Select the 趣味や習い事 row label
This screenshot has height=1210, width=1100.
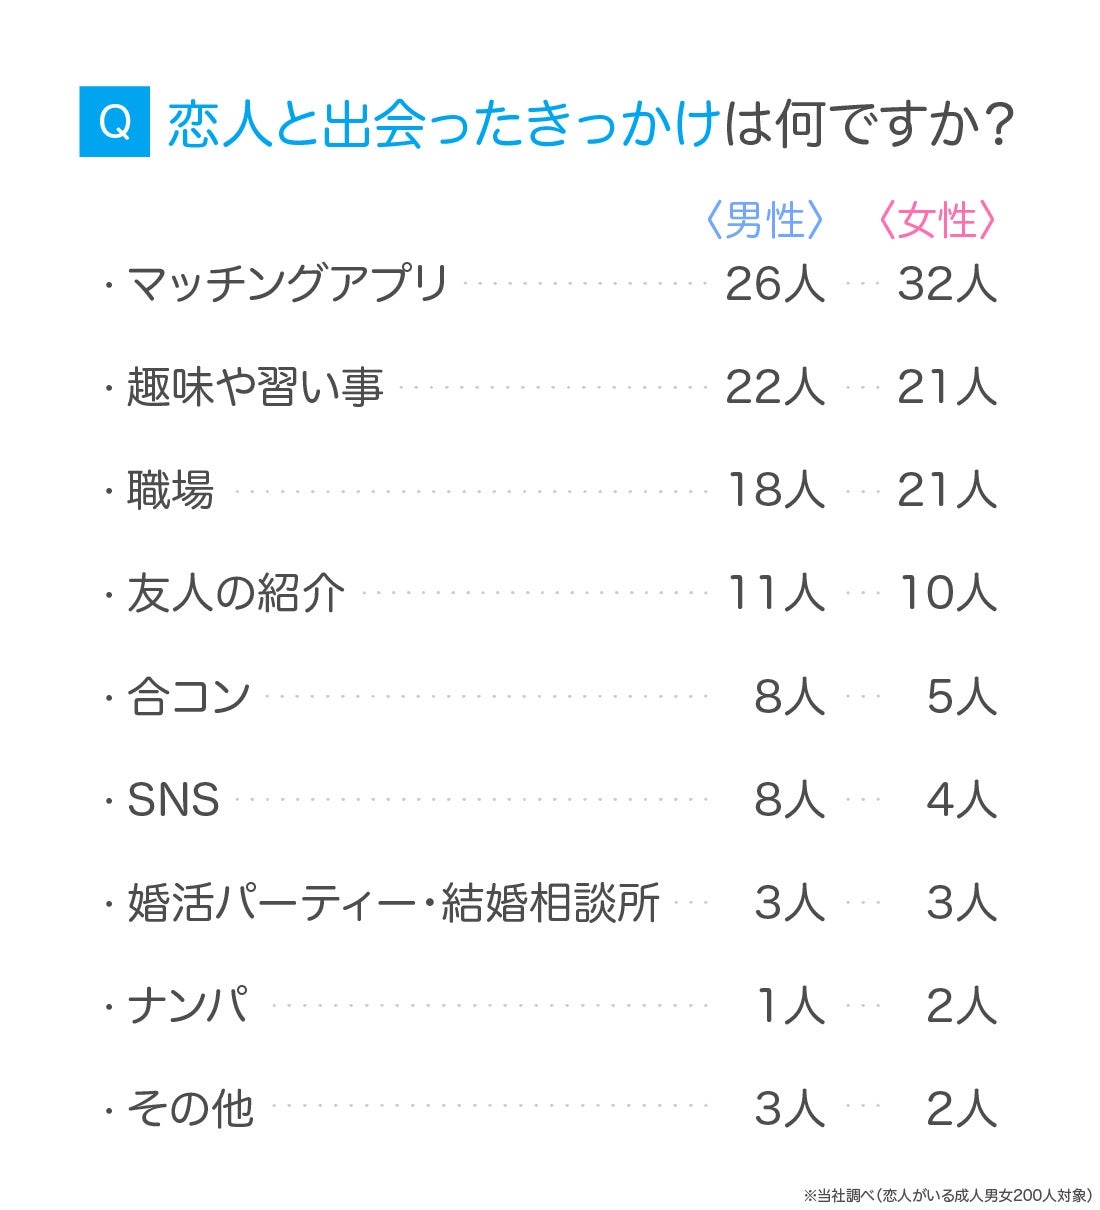pos(255,387)
